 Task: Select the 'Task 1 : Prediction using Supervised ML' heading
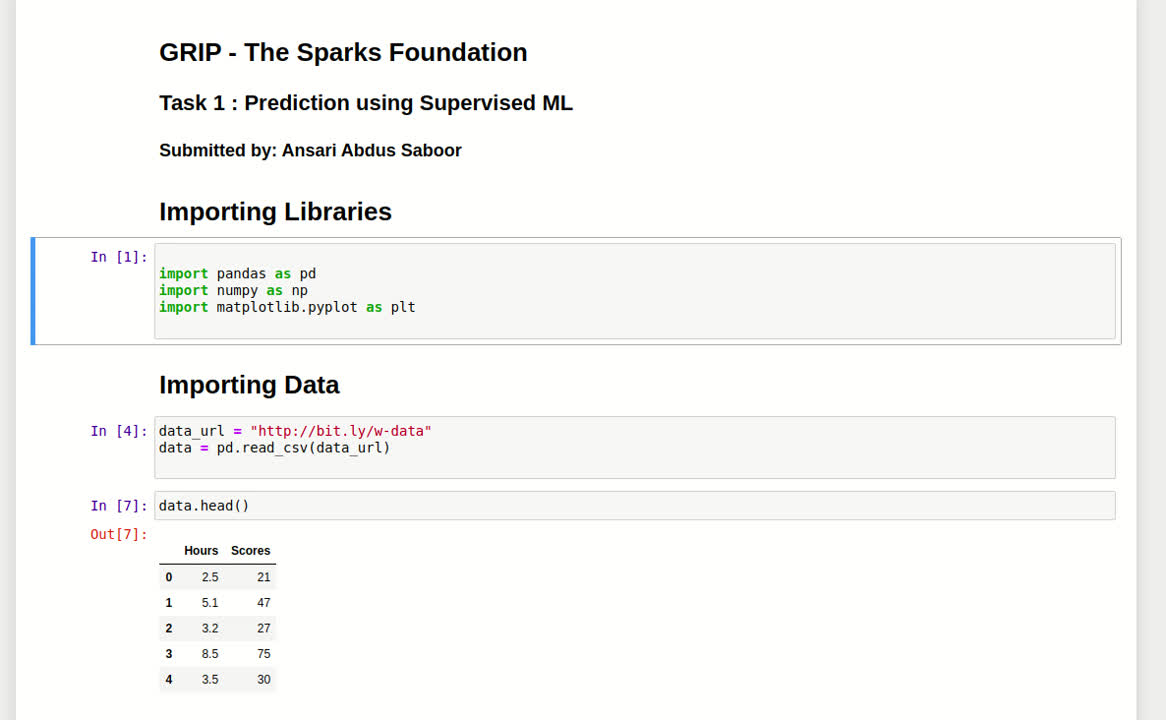(x=366, y=103)
